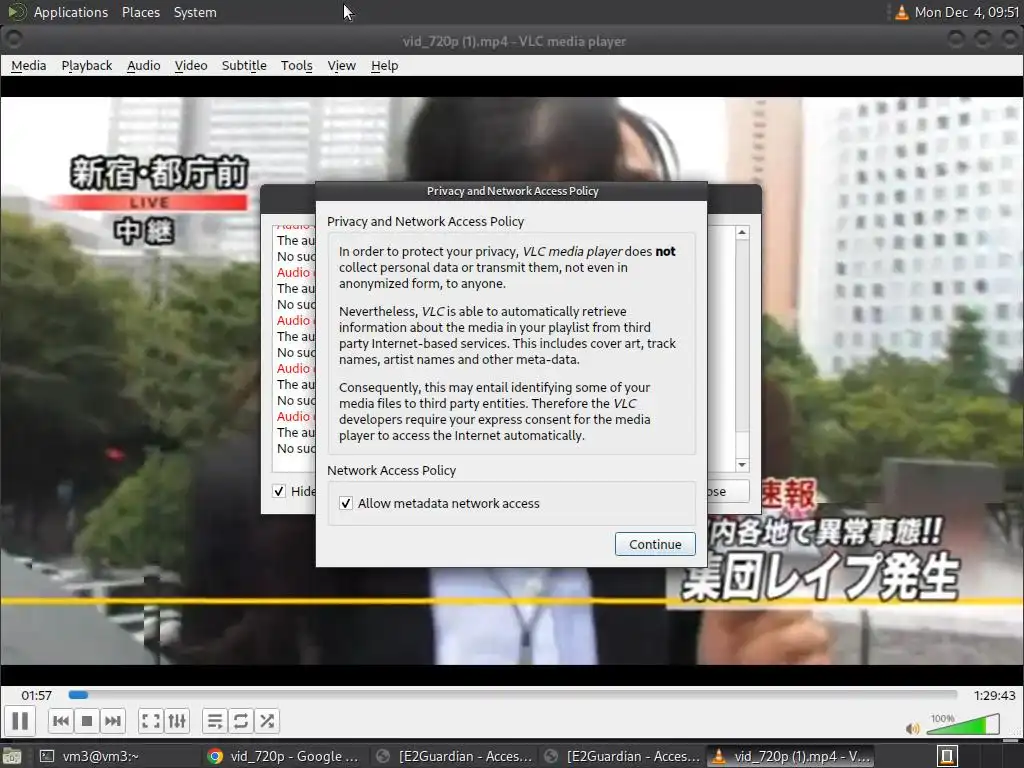The width and height of the screenshot is (1024, 768).
Task: Click the Network Access Policy heading
Action: [x=391, y=470]
